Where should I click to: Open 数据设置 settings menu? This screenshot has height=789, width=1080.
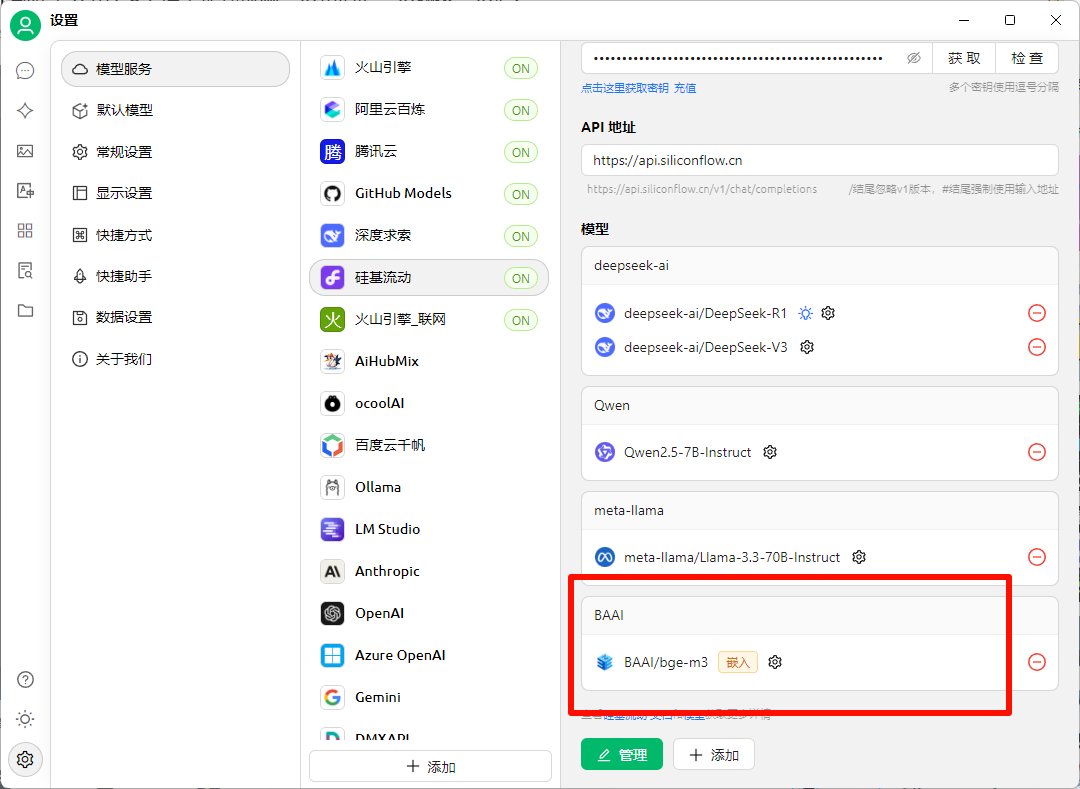point(176,317)
